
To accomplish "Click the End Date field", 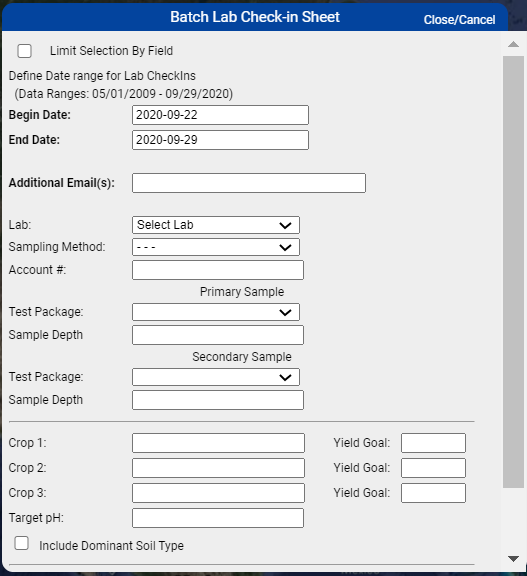I will (220, 140).
